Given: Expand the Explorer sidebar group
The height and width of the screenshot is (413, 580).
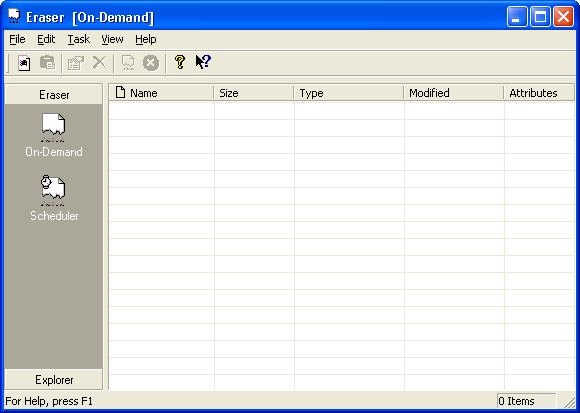Looking at the screenshot, I should pos(54,379).
